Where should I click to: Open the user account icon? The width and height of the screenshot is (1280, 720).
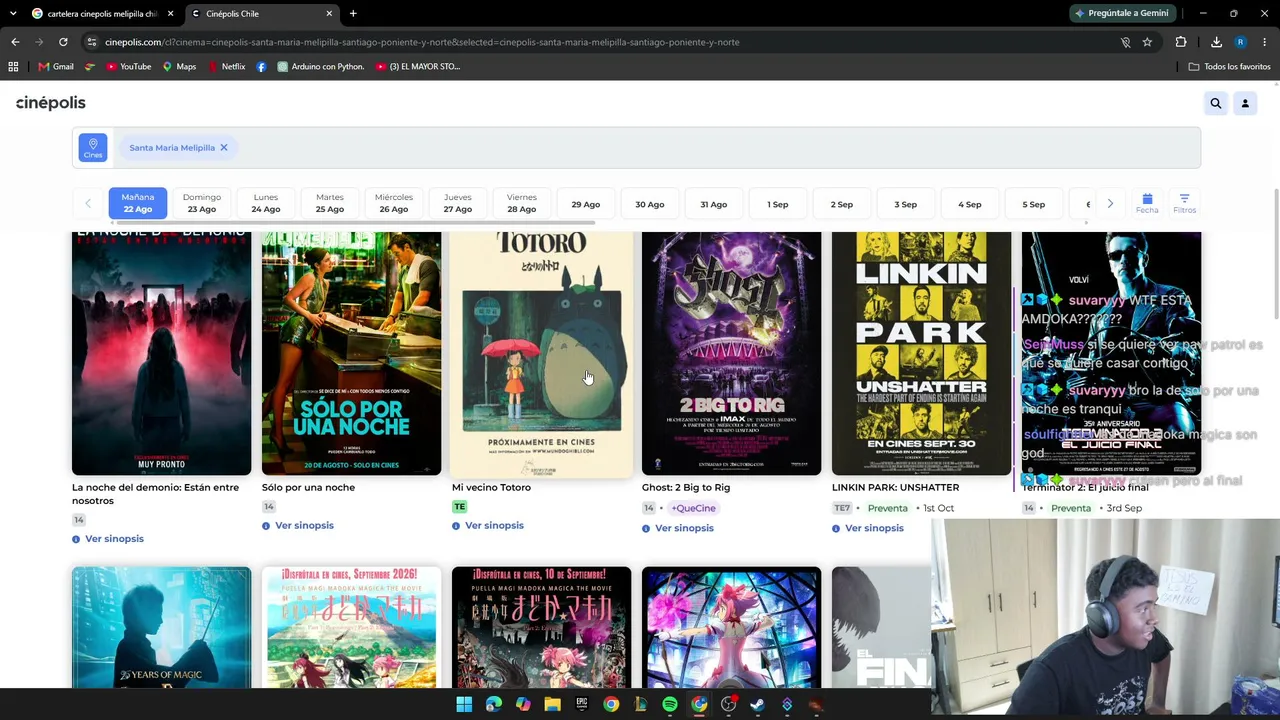click(1245, 103)
